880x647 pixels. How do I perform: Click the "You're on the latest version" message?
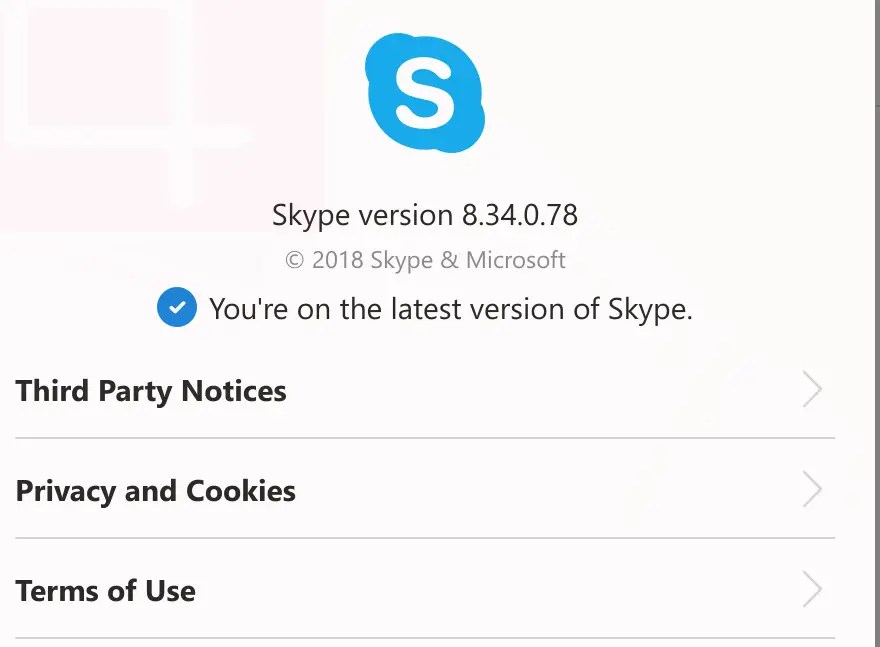(450, 309)
